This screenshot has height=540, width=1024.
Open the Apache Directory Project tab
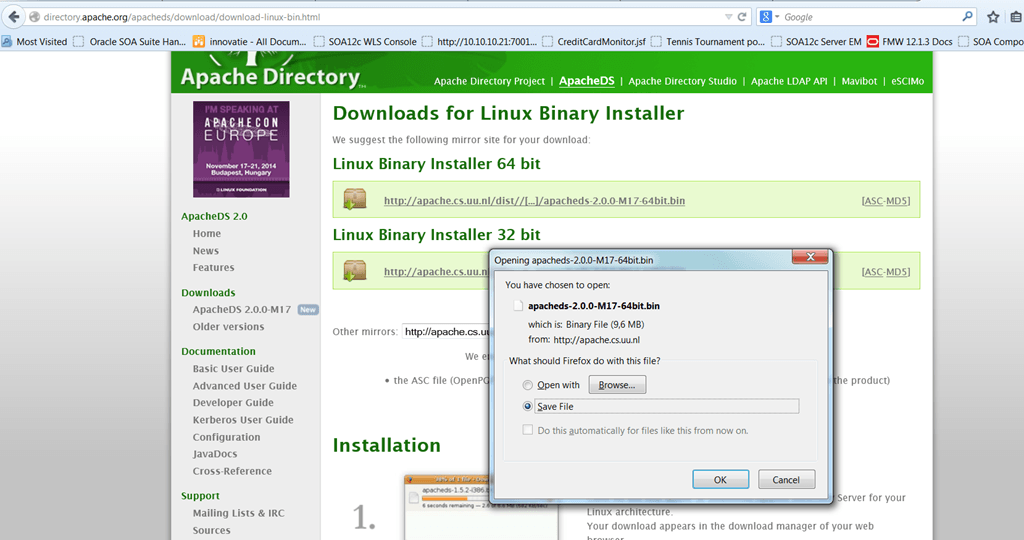[489, 82]
